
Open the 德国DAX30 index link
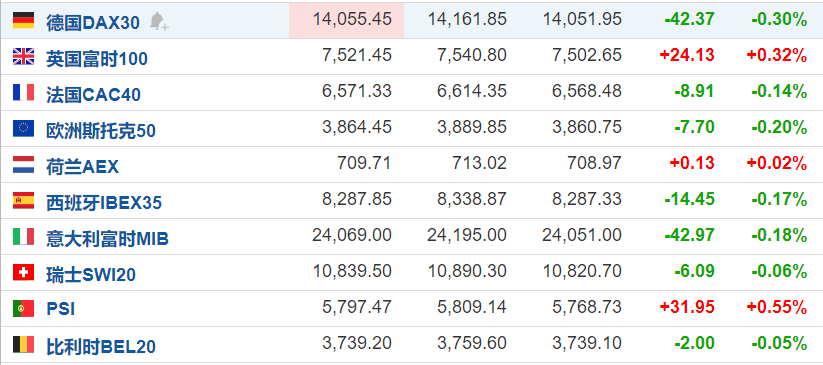tap(93, 22)
